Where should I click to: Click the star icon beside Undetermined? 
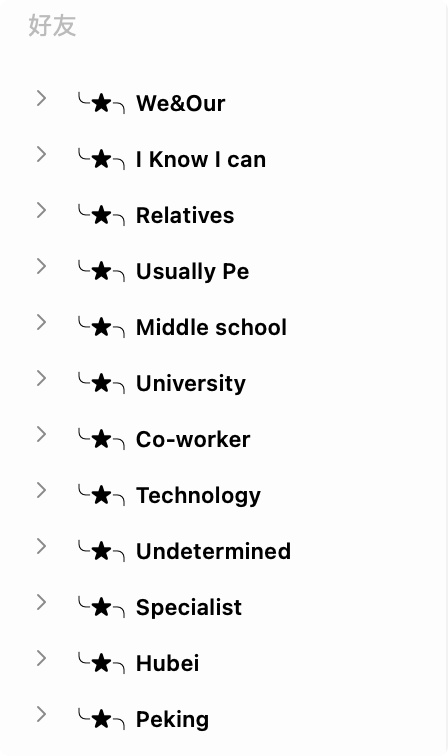click(101, 551)
